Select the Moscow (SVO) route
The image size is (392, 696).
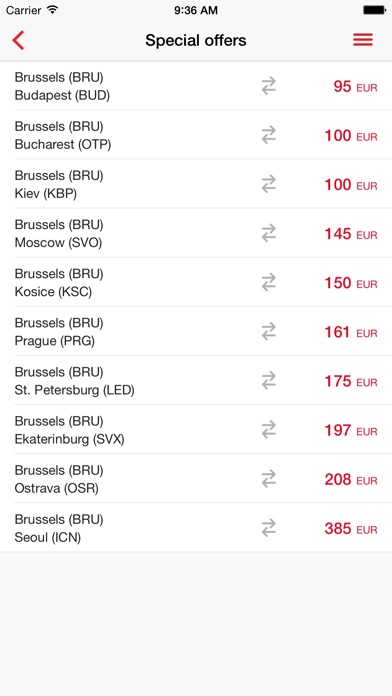(196, 233)
